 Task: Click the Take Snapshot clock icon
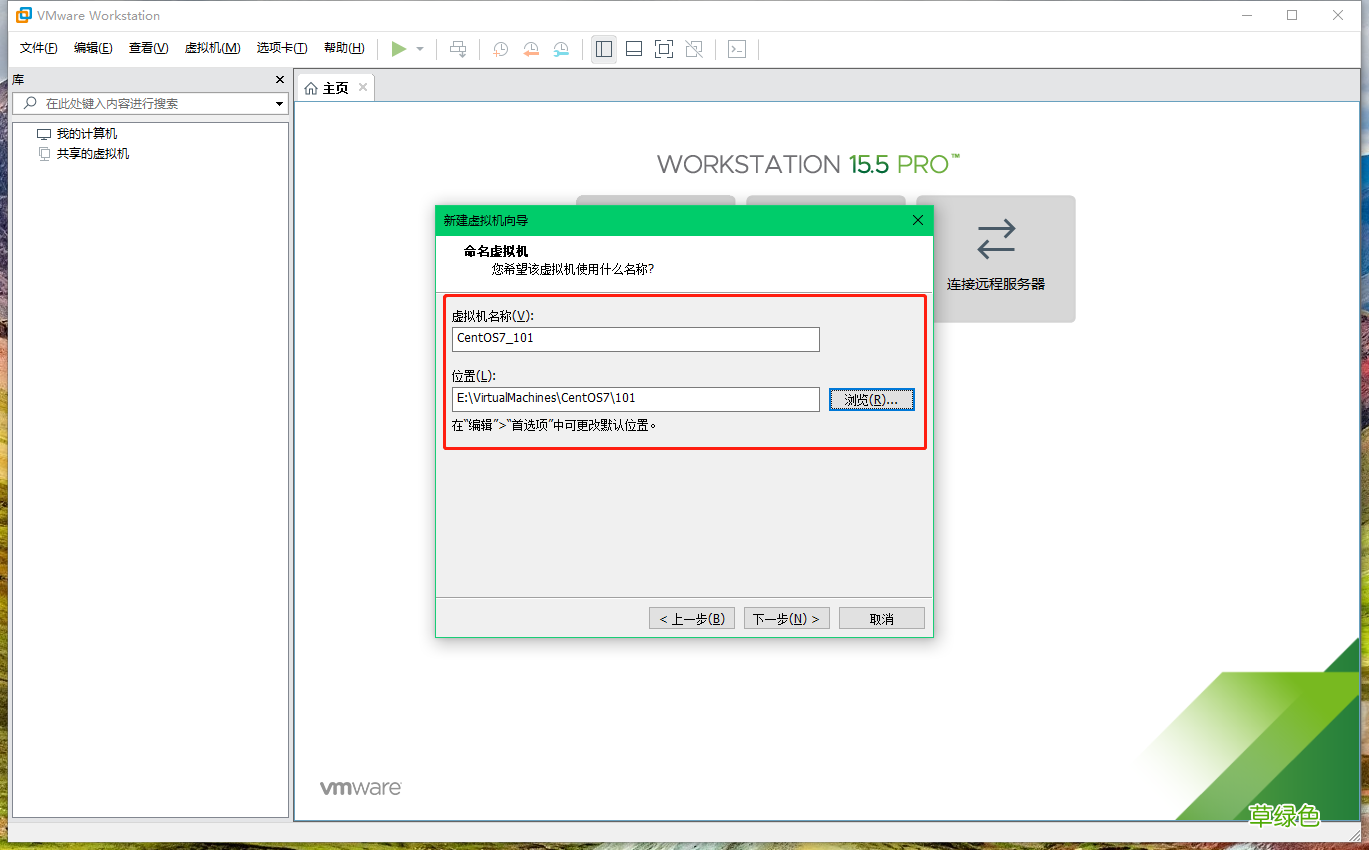pyautogui.click(x=500, y=48)
